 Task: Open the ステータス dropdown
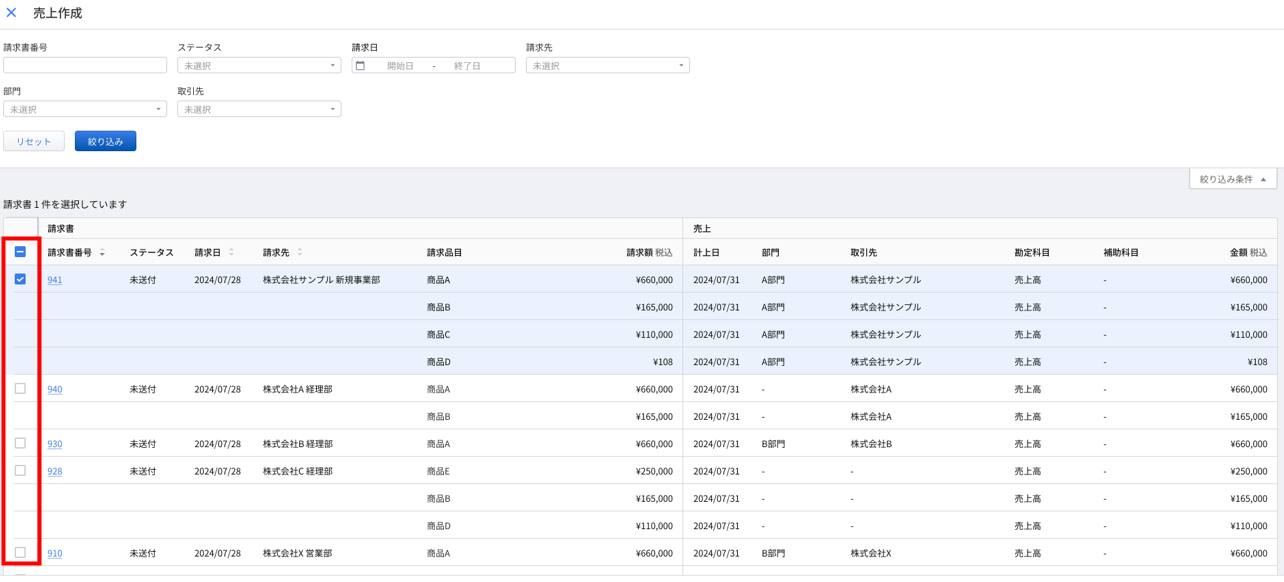tap(259, 65)
